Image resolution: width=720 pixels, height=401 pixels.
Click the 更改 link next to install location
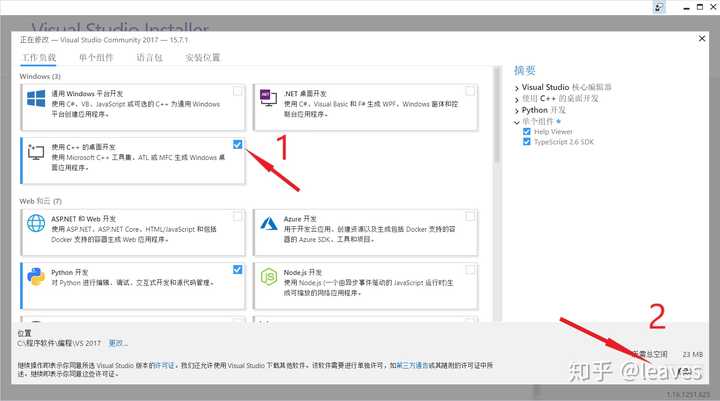pyautogui.click(x=118, y=343)
